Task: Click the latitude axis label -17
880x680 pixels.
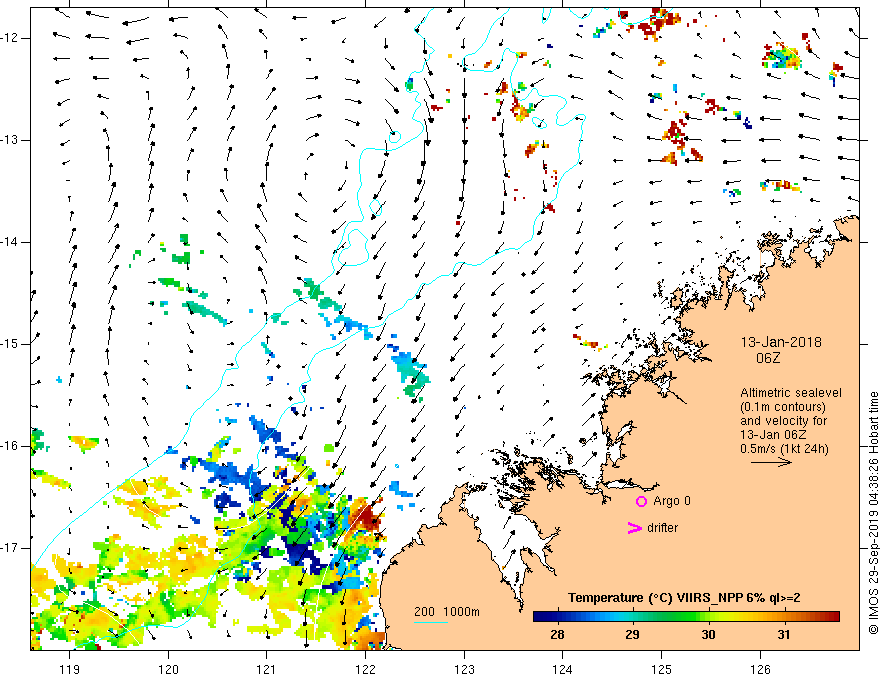Action: point(10,548)
